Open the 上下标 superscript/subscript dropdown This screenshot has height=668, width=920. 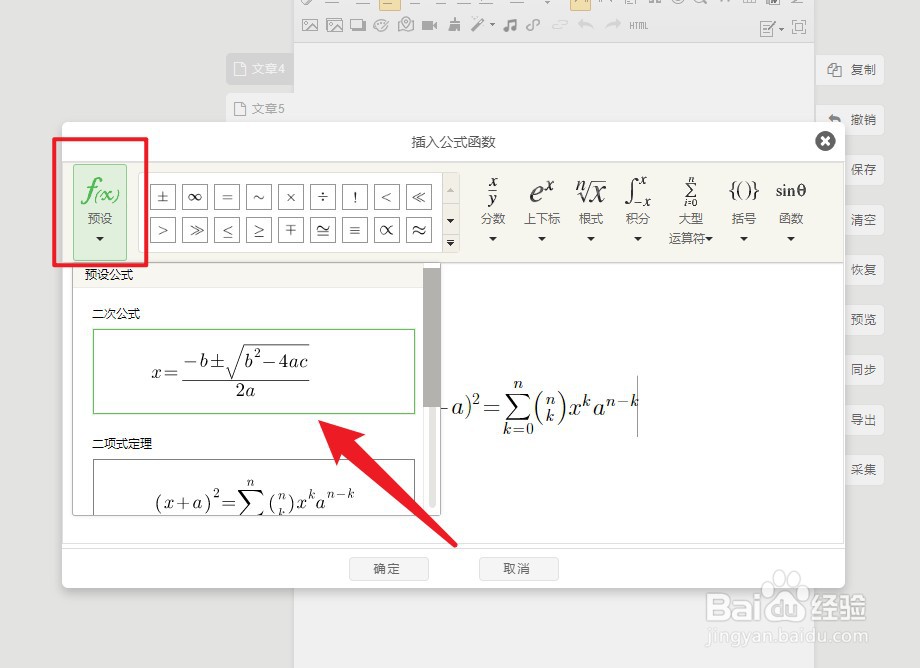click(x=542, y=209)
